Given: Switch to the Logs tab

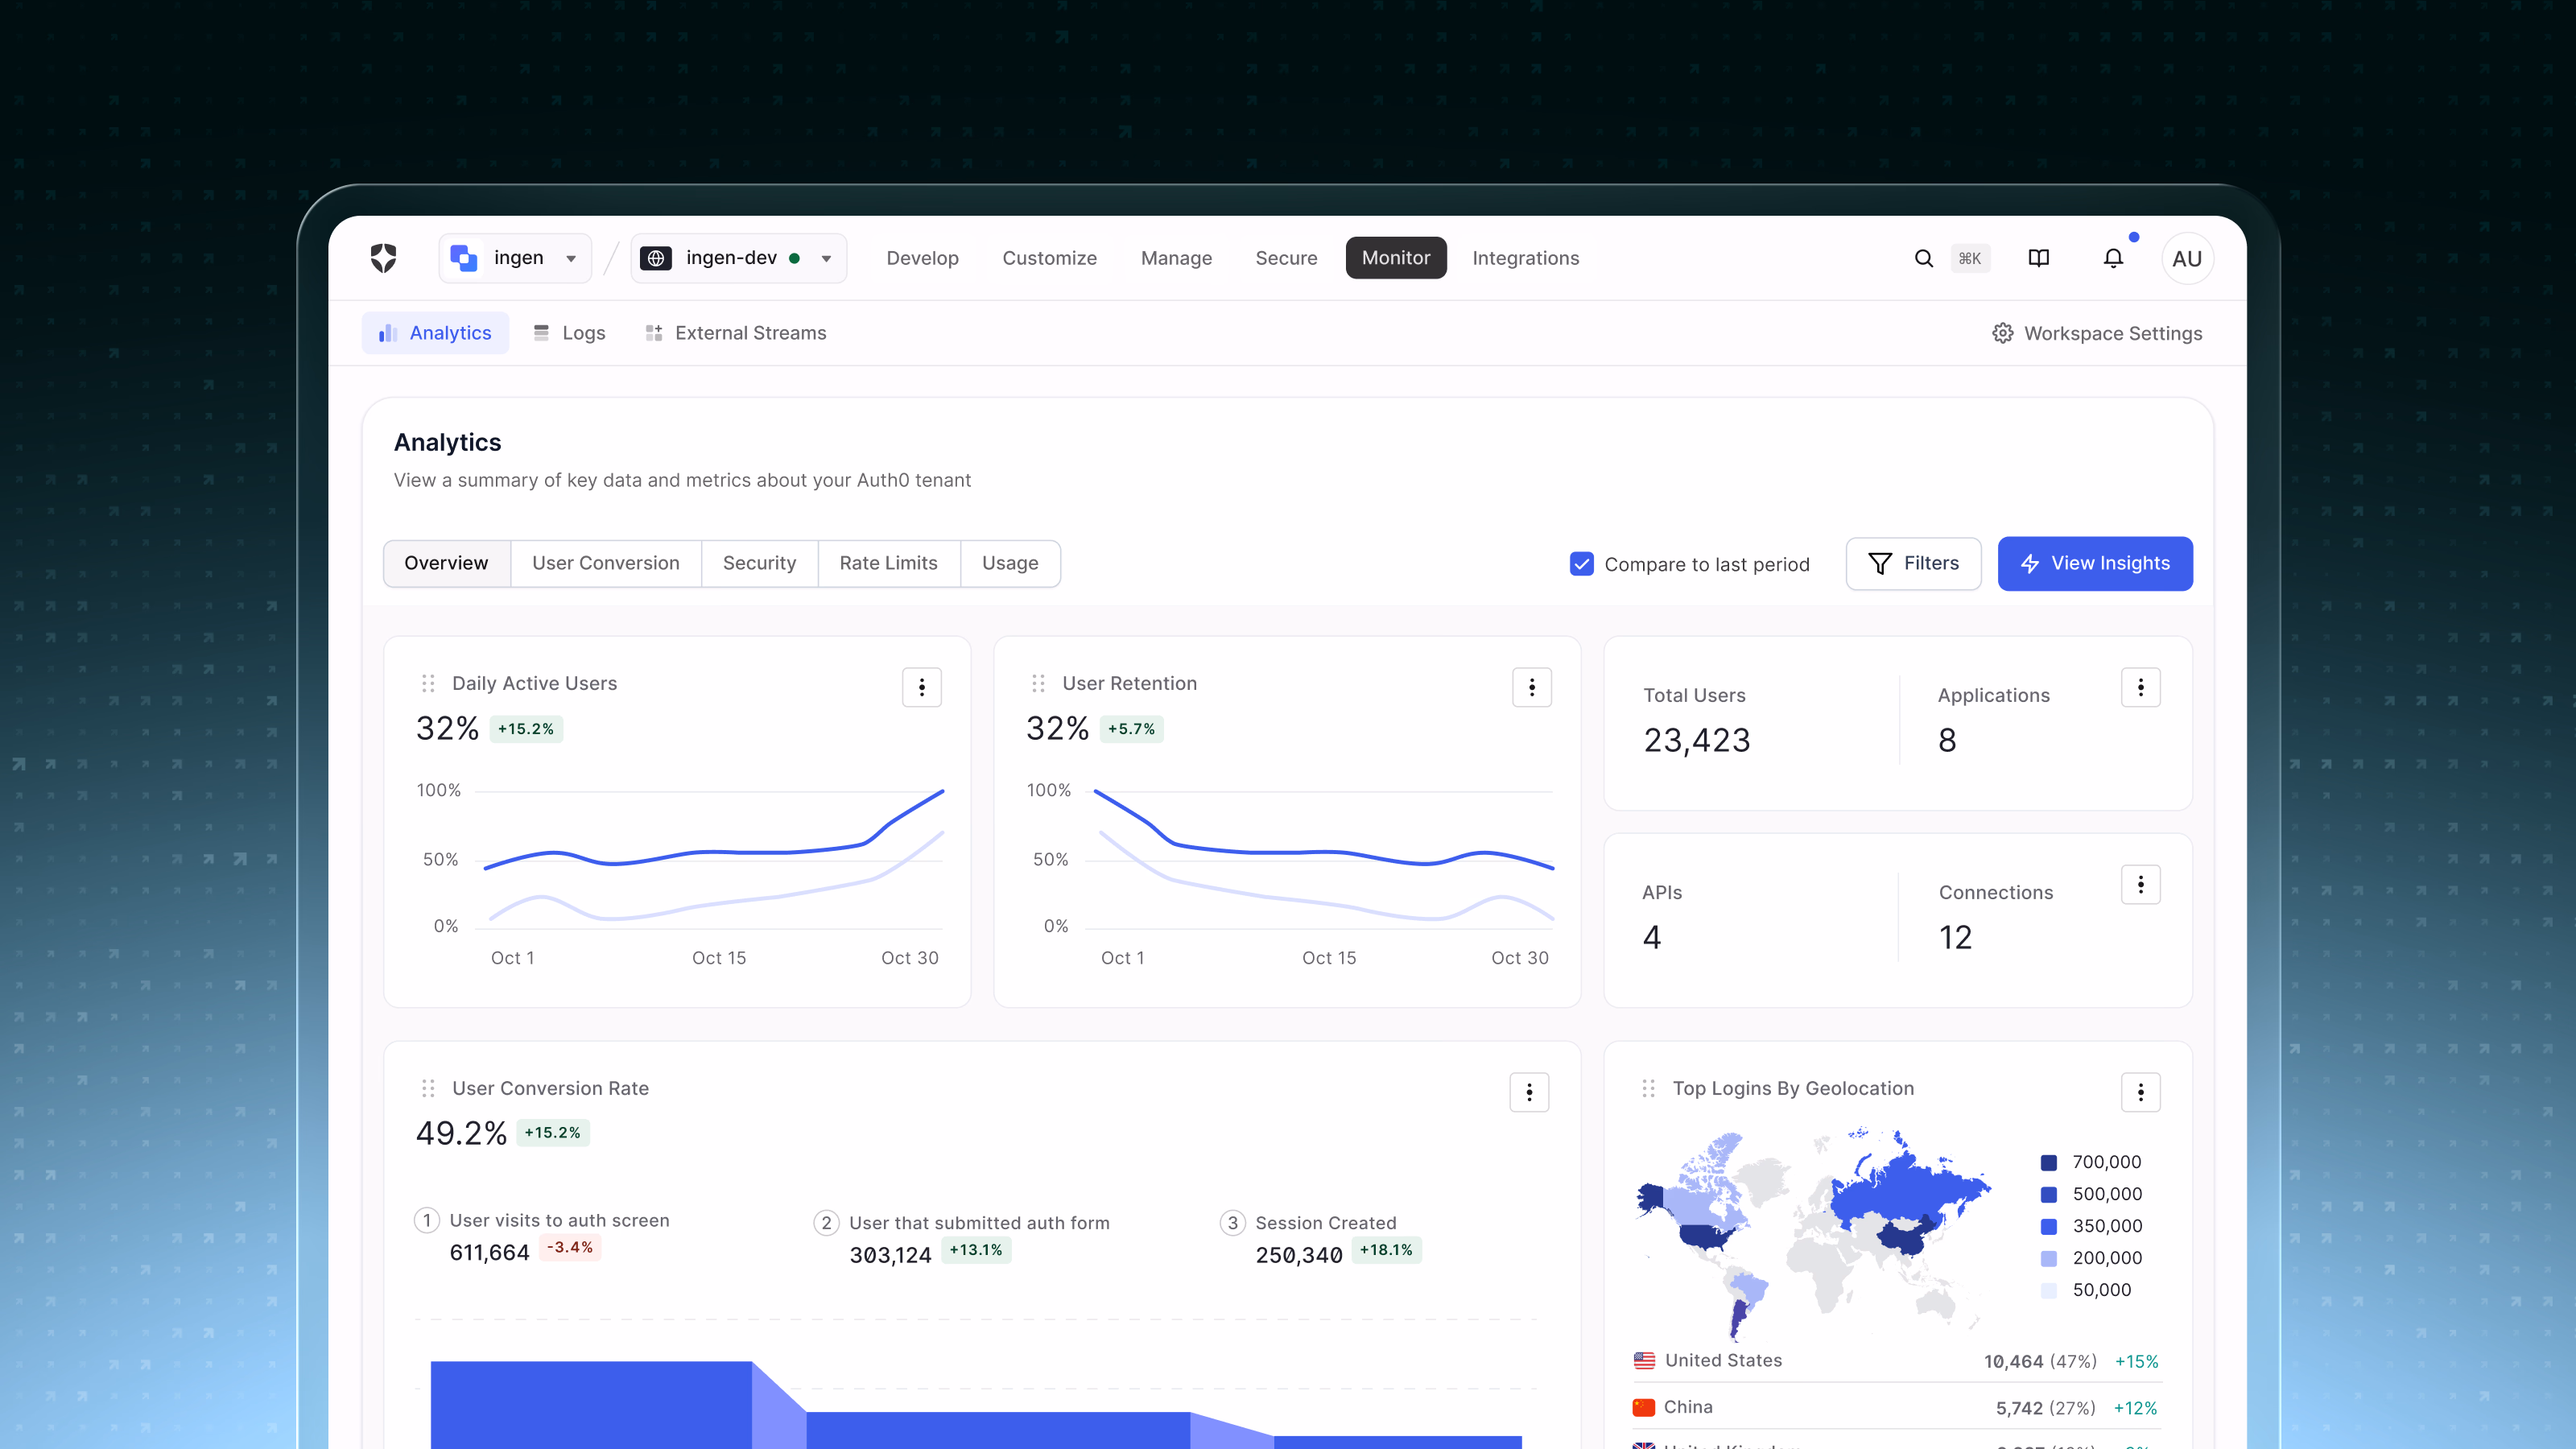Looking at the screenshot, I should pyautogui.click(x=569, y=333).
